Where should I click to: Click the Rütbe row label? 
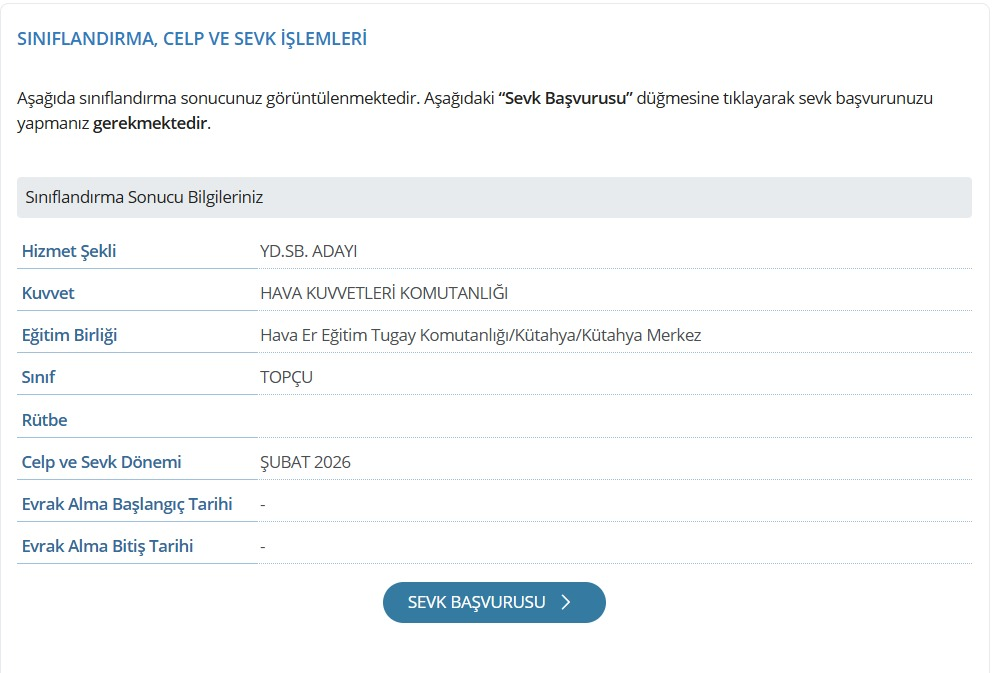[44, 420]
